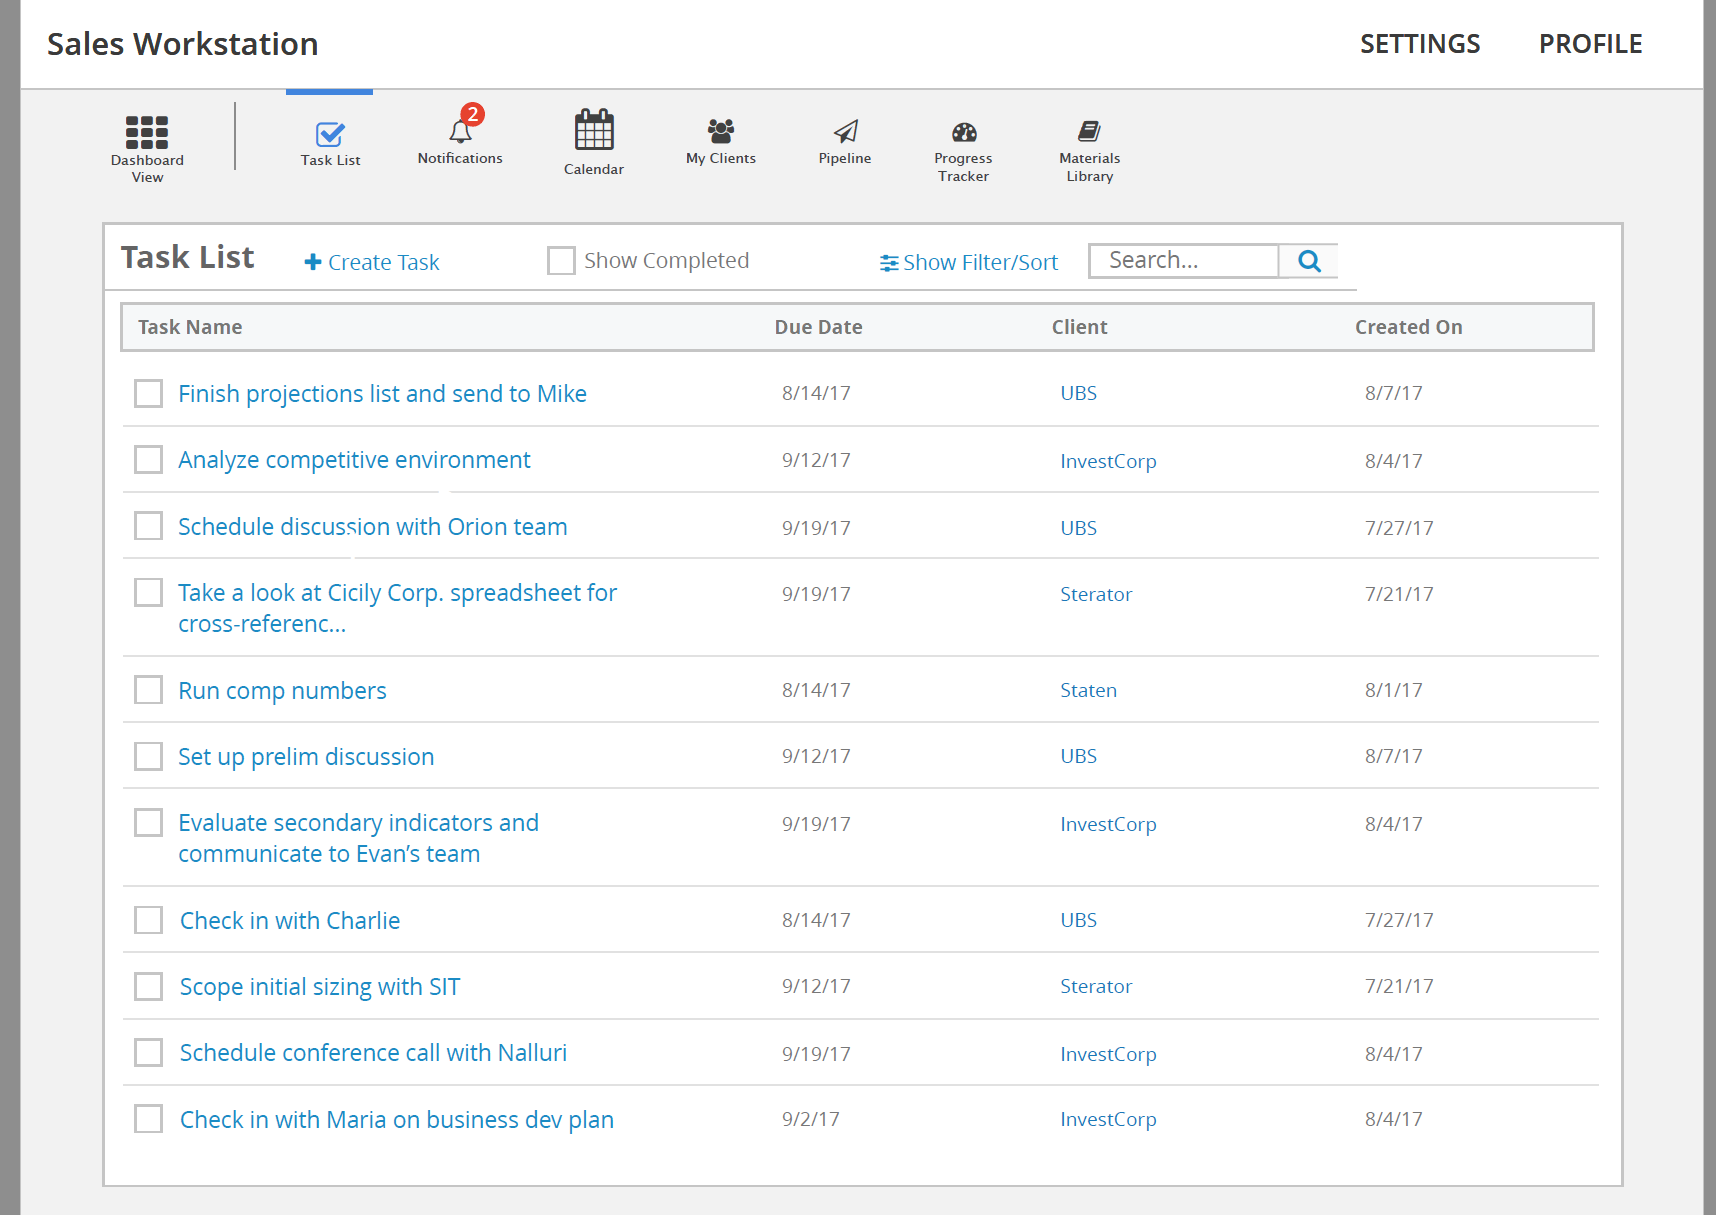Click due date 9/2/17
Image resolution: width=1716 pixels, height=1215 pixels.
[x=811, y=1119]
